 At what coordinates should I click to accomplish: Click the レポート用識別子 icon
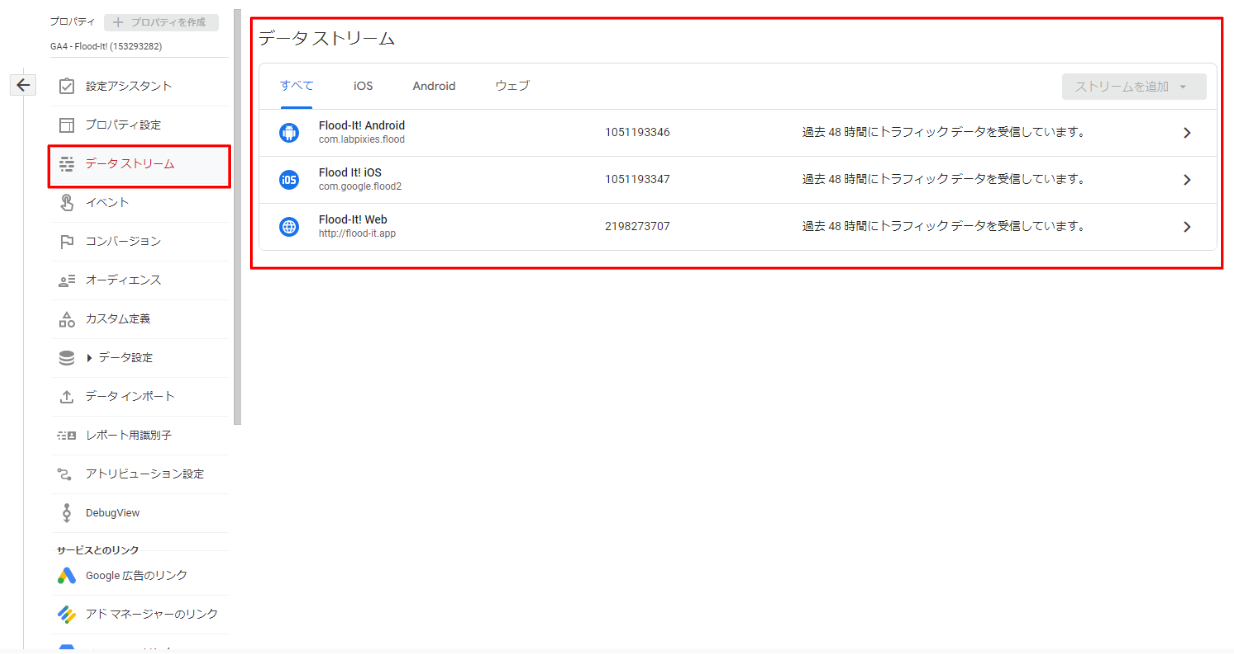pos(67,435)
